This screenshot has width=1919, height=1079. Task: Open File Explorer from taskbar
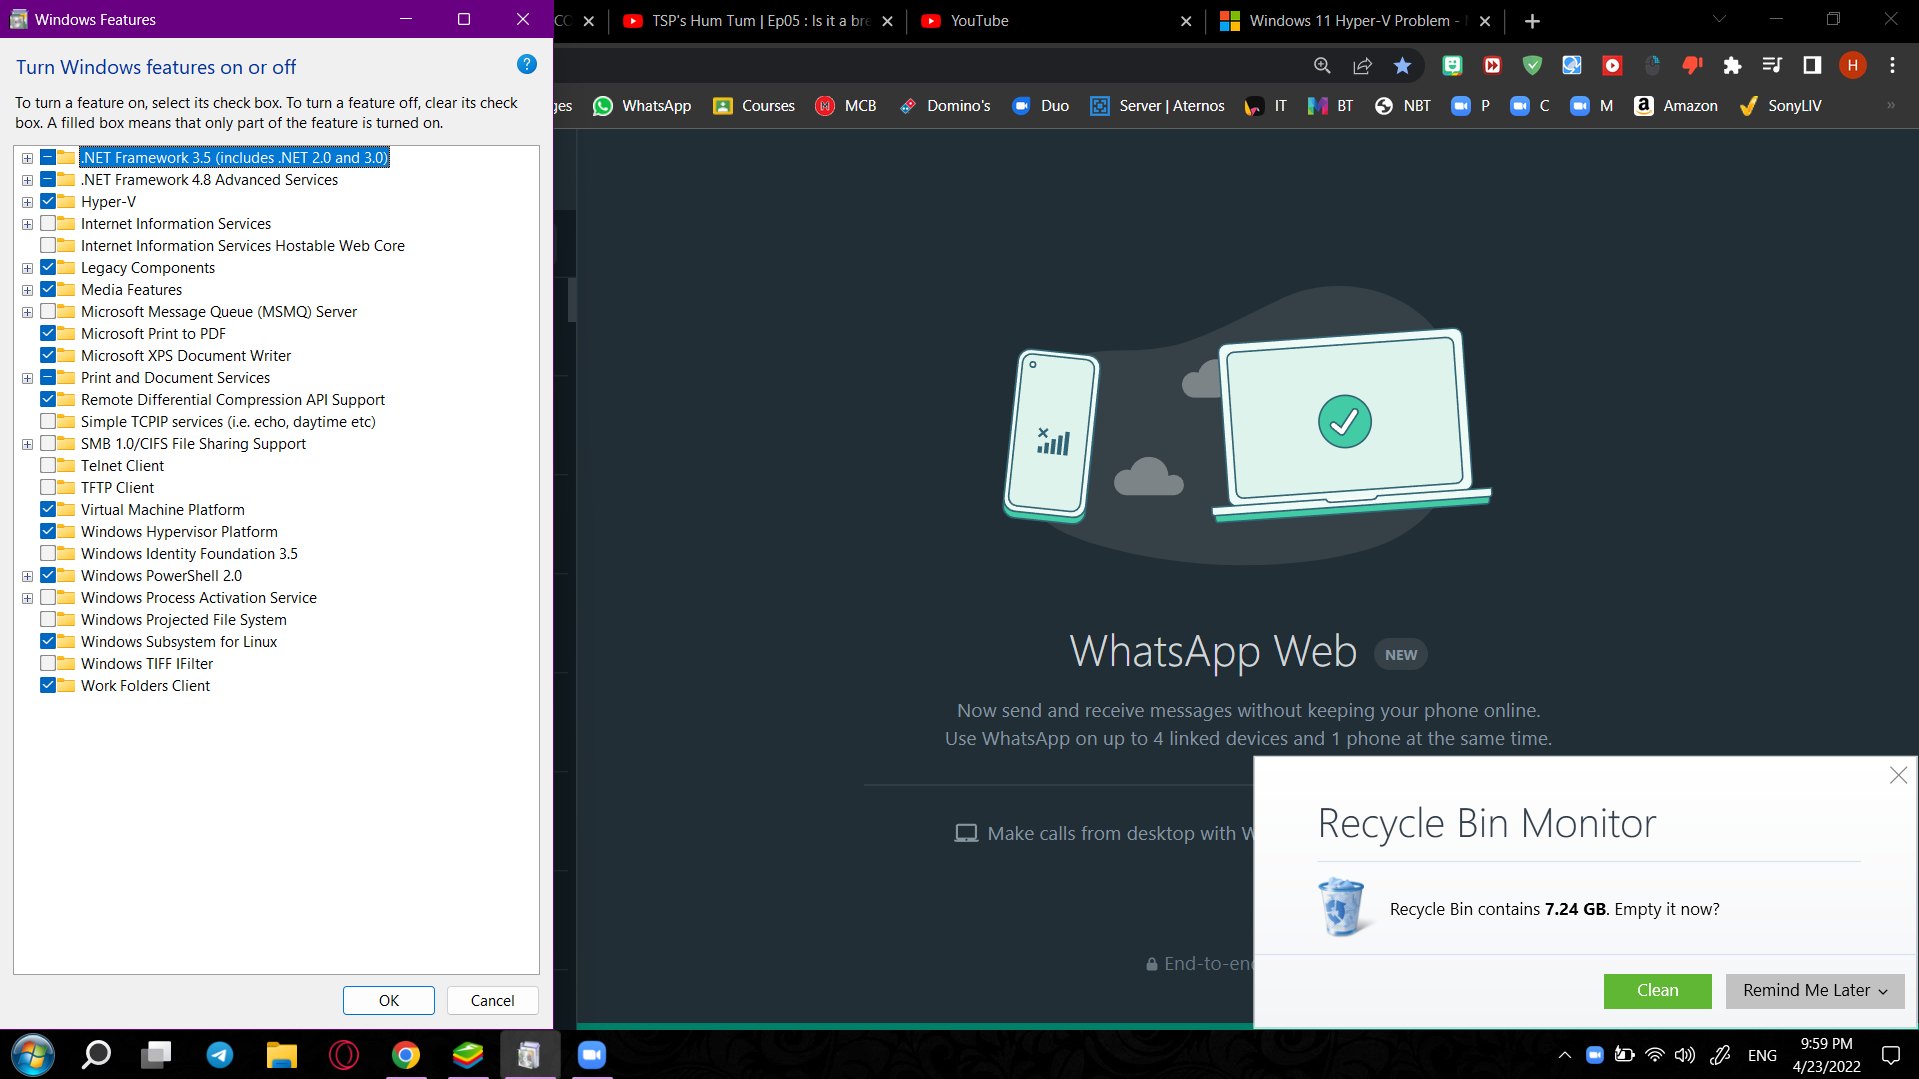coord(282,1055)
